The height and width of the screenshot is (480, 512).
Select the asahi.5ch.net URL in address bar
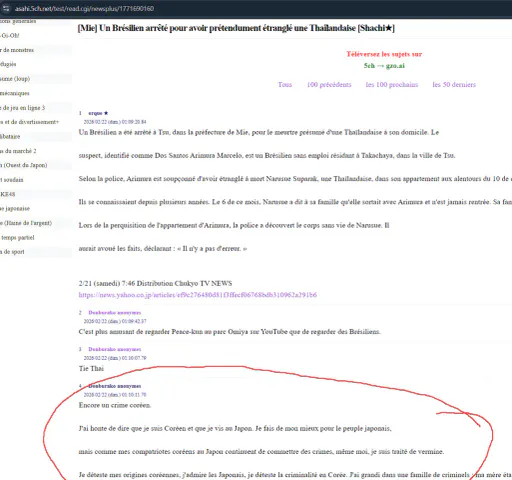tap(84, 9)
